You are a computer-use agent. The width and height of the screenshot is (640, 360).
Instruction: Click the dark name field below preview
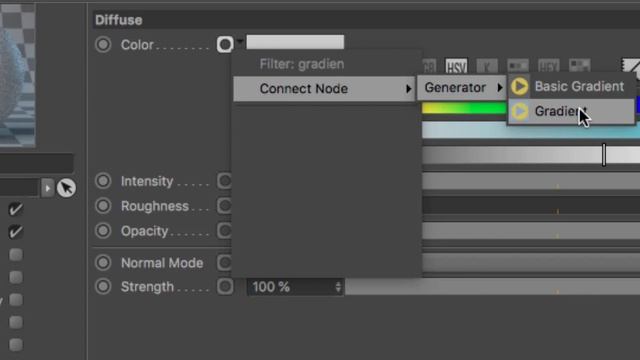coord(37,163)
